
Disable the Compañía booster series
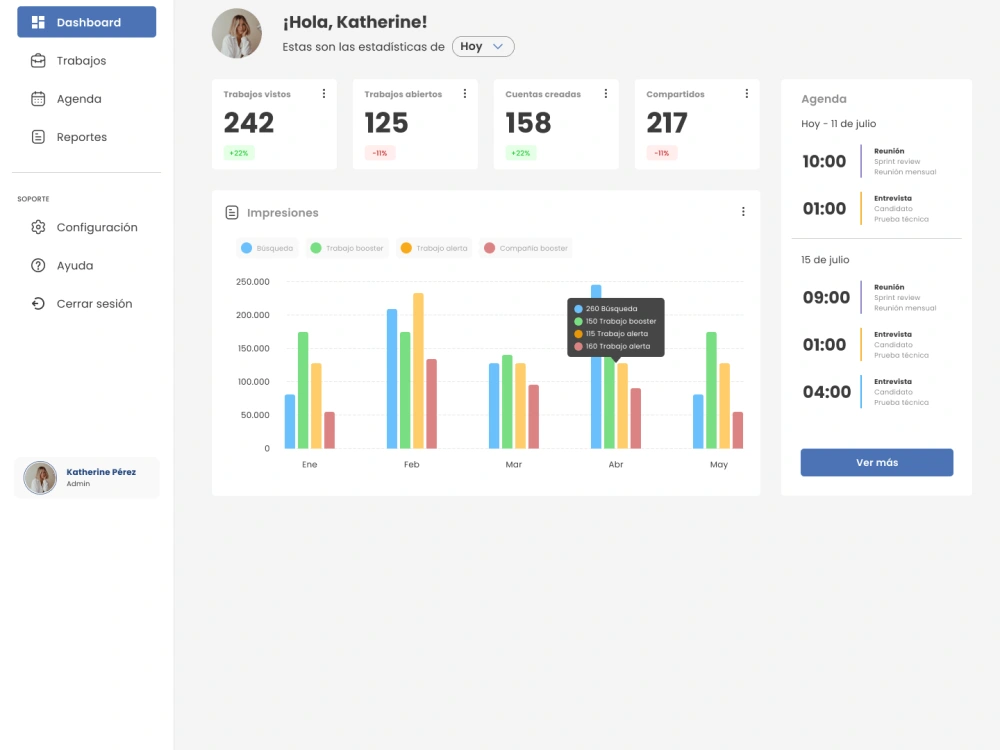[525, 247]
